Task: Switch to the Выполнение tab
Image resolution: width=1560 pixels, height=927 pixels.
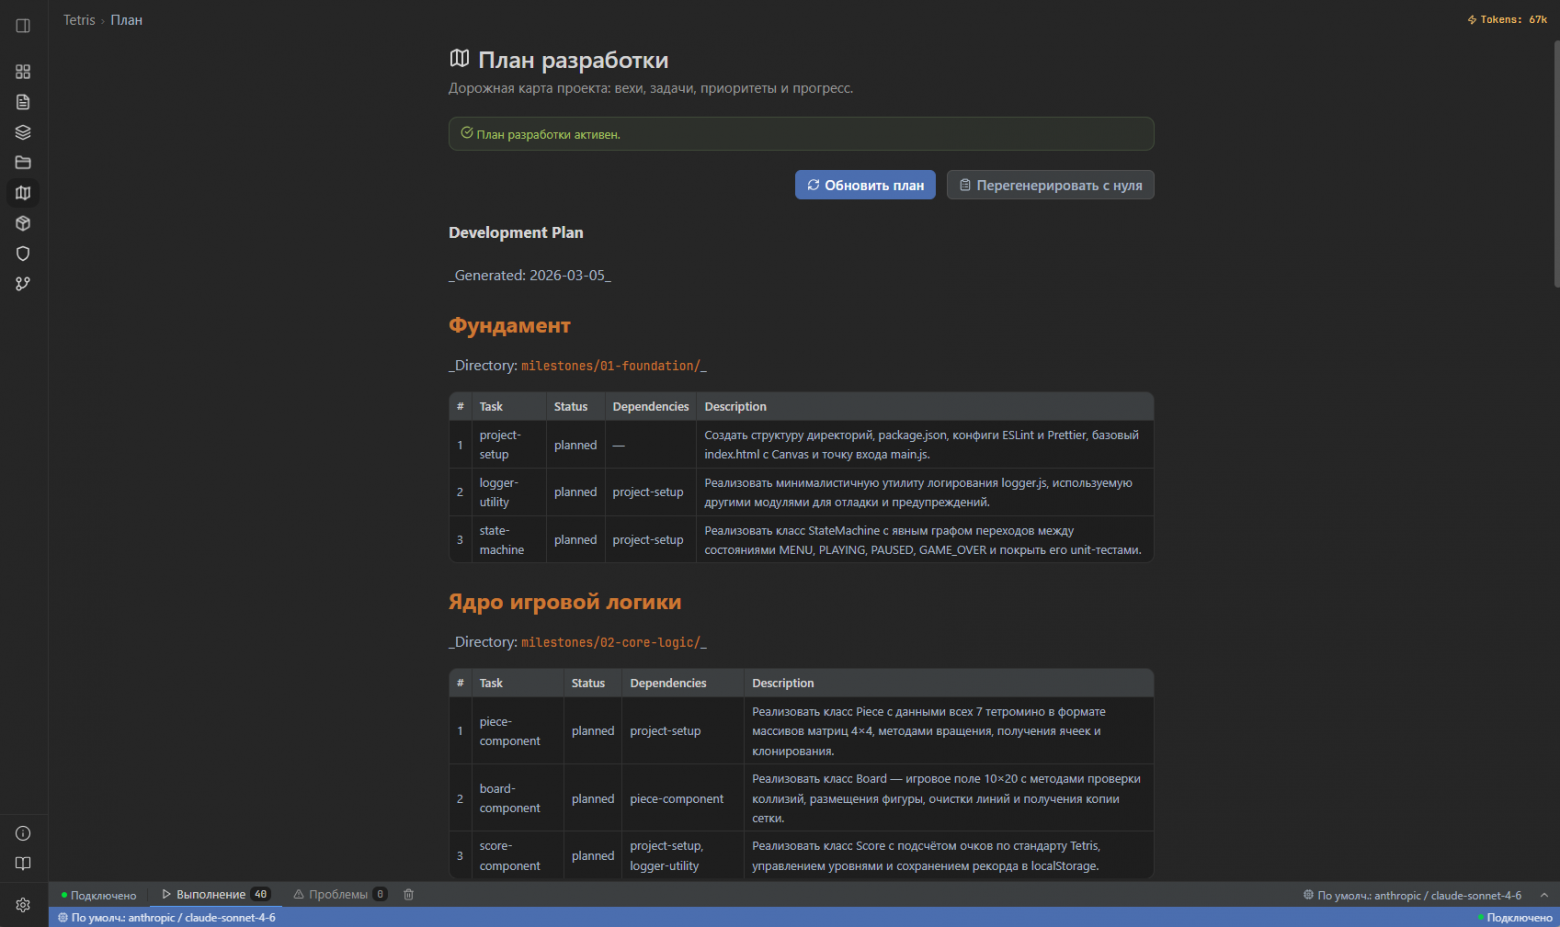Action: pyautogui.click(x=215, y=894)
